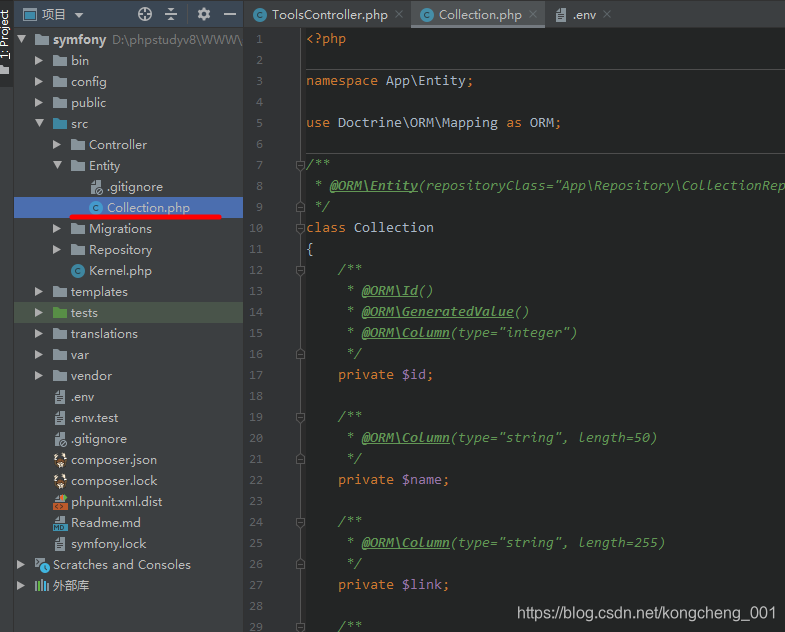
Task: Click the Kernel.php class file icon
Action: click(78, 271)
